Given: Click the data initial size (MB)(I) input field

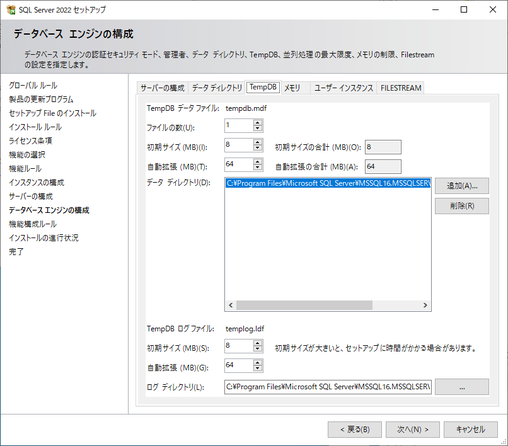Looking at the screenshot, I should [239, 145].
